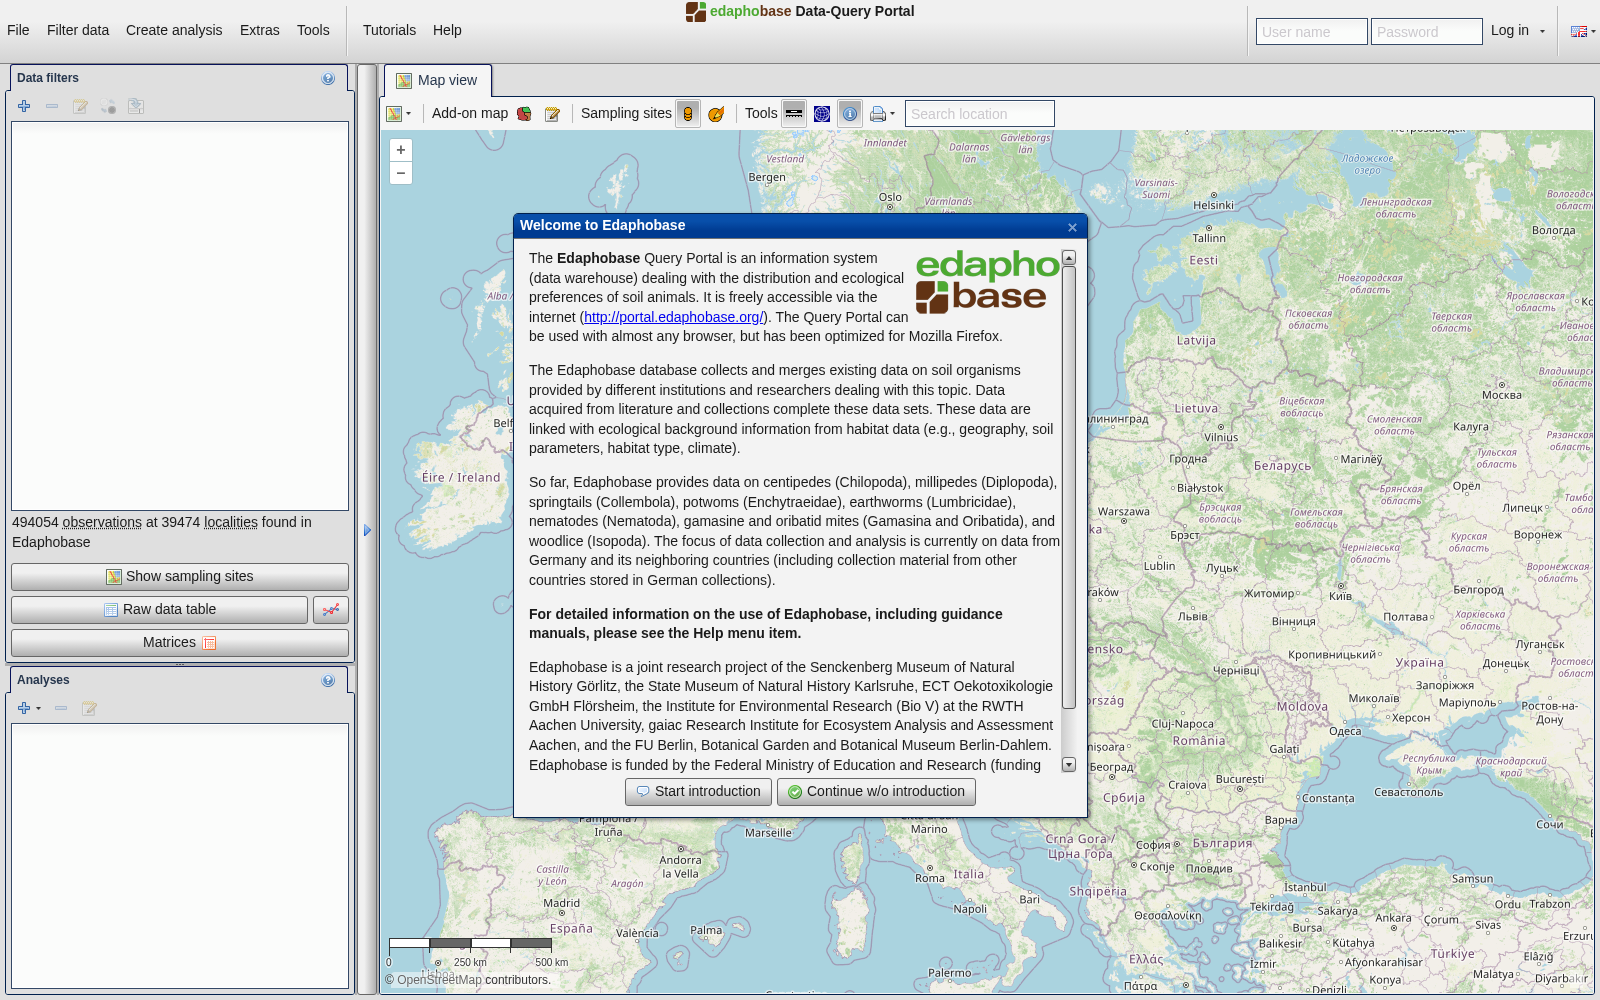Click the swap filter icon in Data filters
This screenshot has height=1000, width=1600.
coord(108,106)
